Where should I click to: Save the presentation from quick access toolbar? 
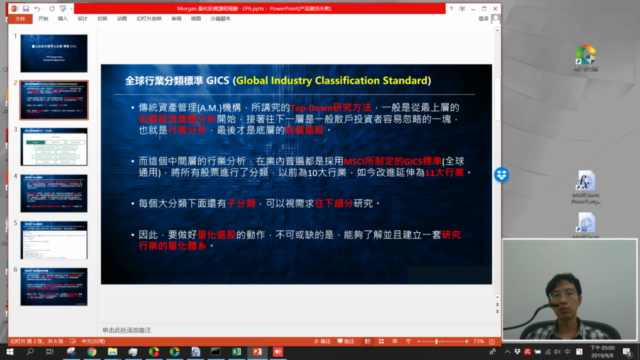(x=26, y=8)
